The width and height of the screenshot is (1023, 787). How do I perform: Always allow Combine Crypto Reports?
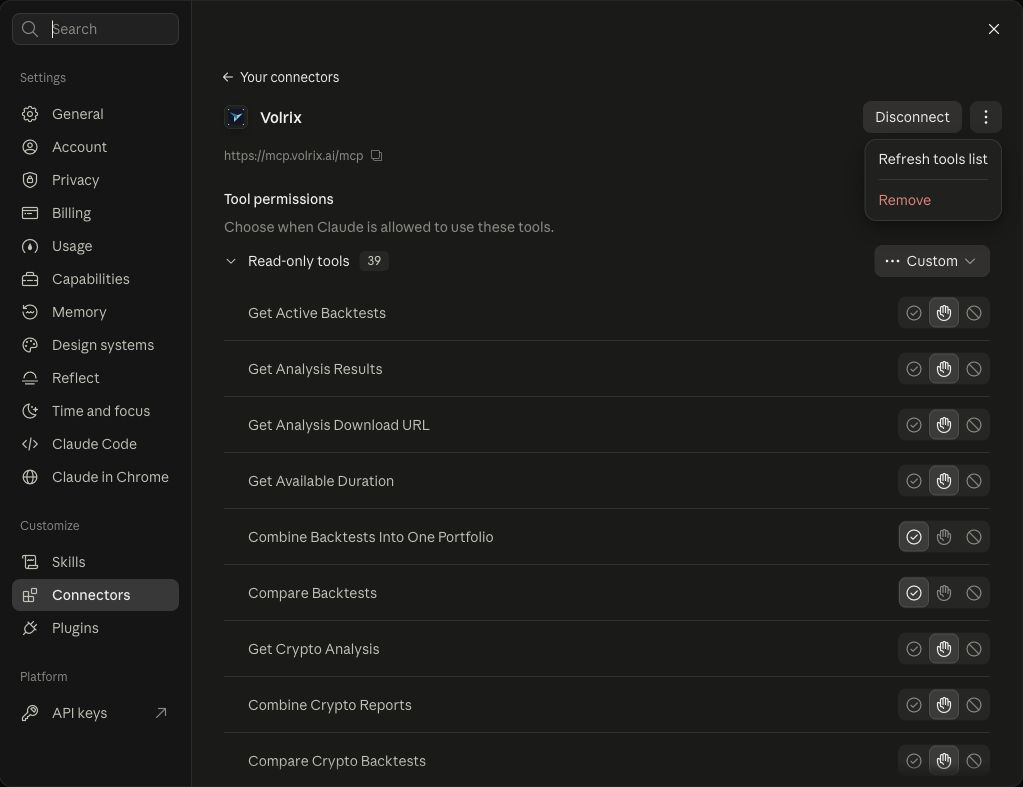click(x=913, y=705)
